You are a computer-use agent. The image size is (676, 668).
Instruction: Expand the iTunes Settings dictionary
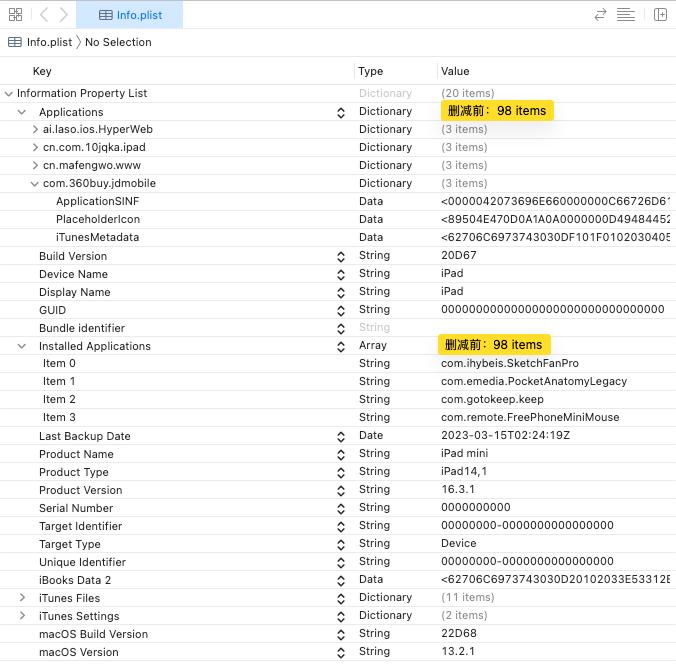click(x=22, y=616)
